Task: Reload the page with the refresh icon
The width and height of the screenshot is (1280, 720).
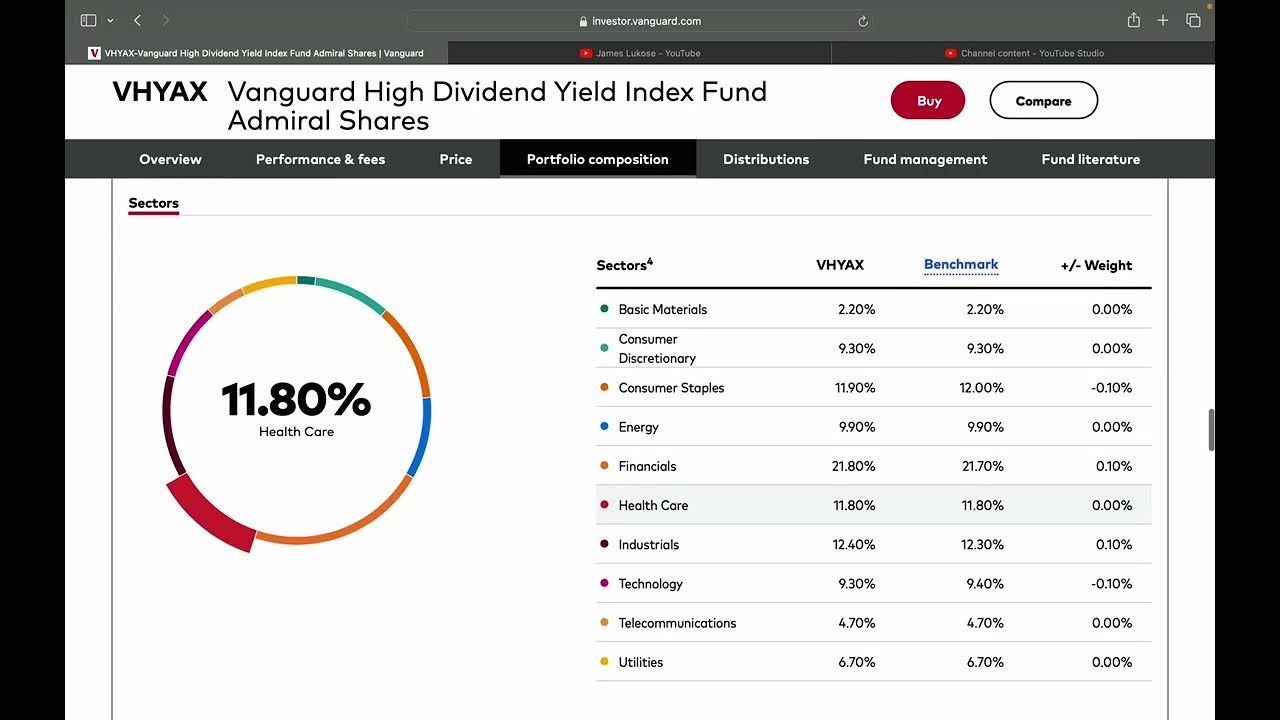Action: (x=863, y=21)
